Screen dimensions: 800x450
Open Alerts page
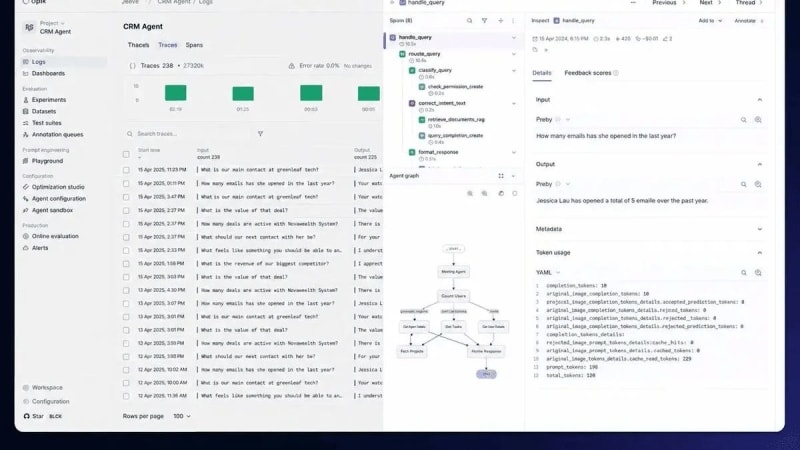tap(39, 248)
